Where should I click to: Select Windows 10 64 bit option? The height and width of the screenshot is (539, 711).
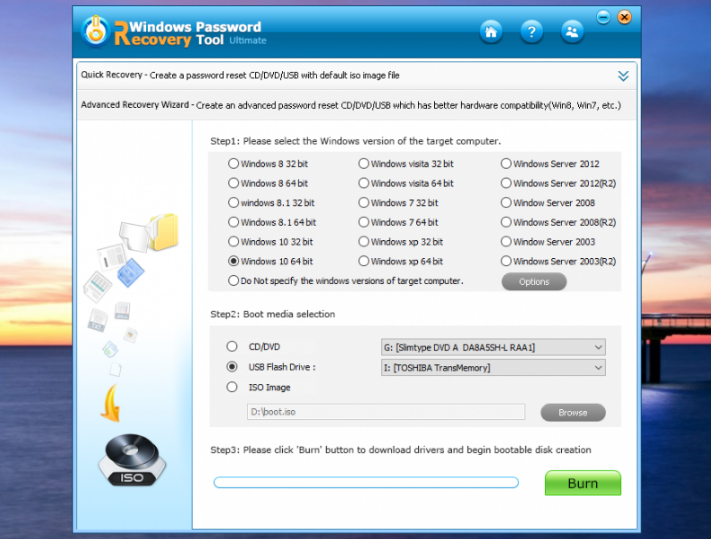tap(270, 261)
